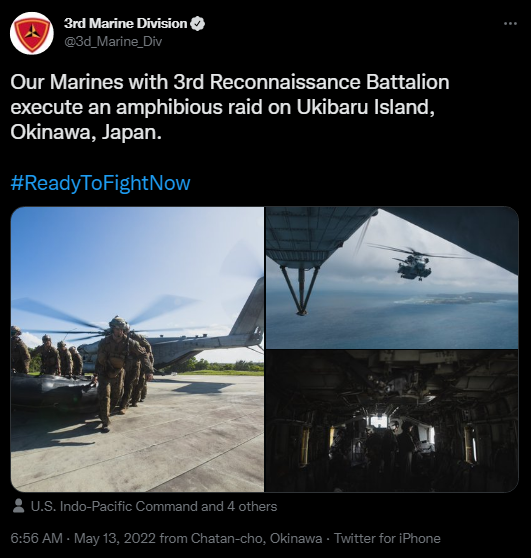531x558 pixels.
Task: Visit the @3d_Marine_Div handle link
Action: point(113,42)
